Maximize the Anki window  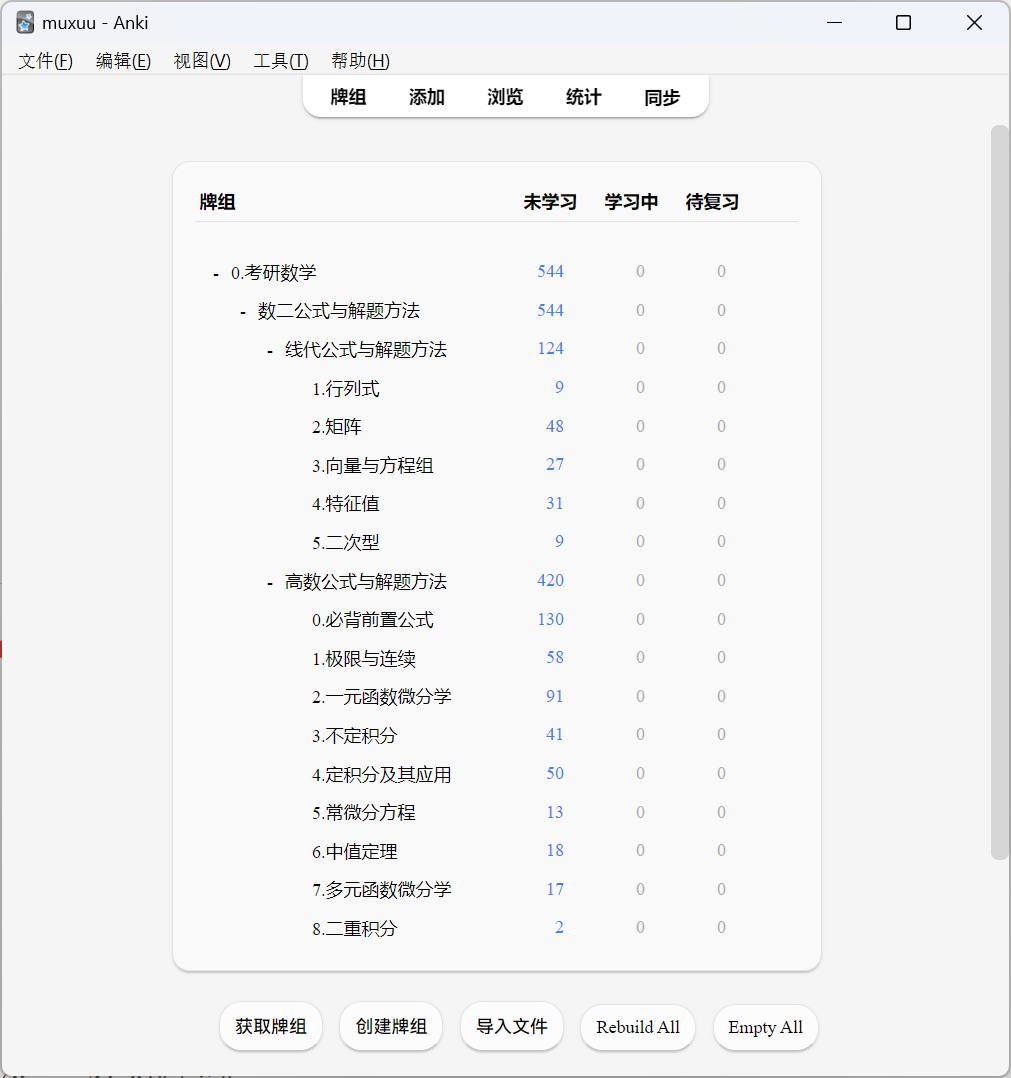[904, 23]
